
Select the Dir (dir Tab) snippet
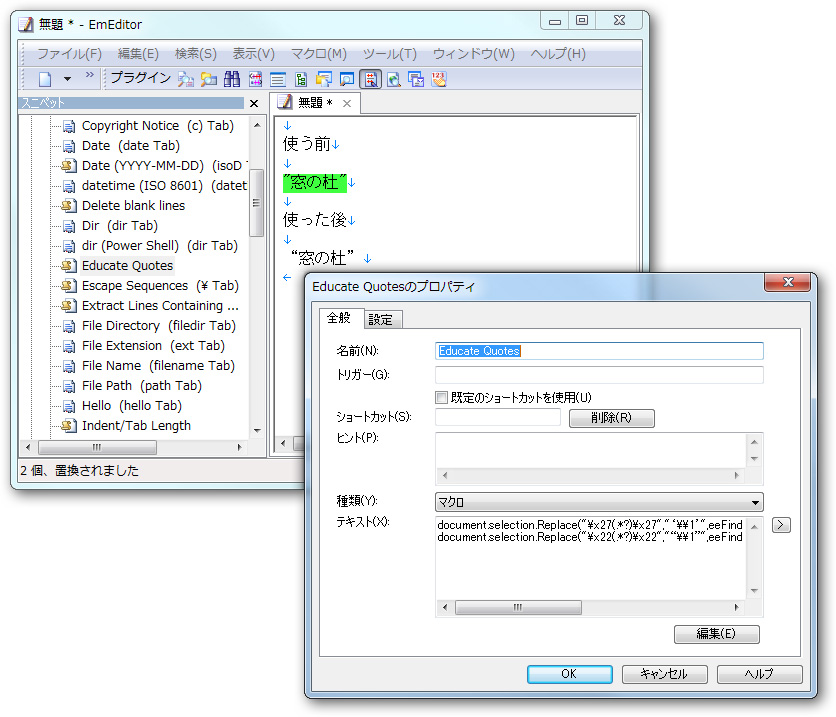coord(120,225)
